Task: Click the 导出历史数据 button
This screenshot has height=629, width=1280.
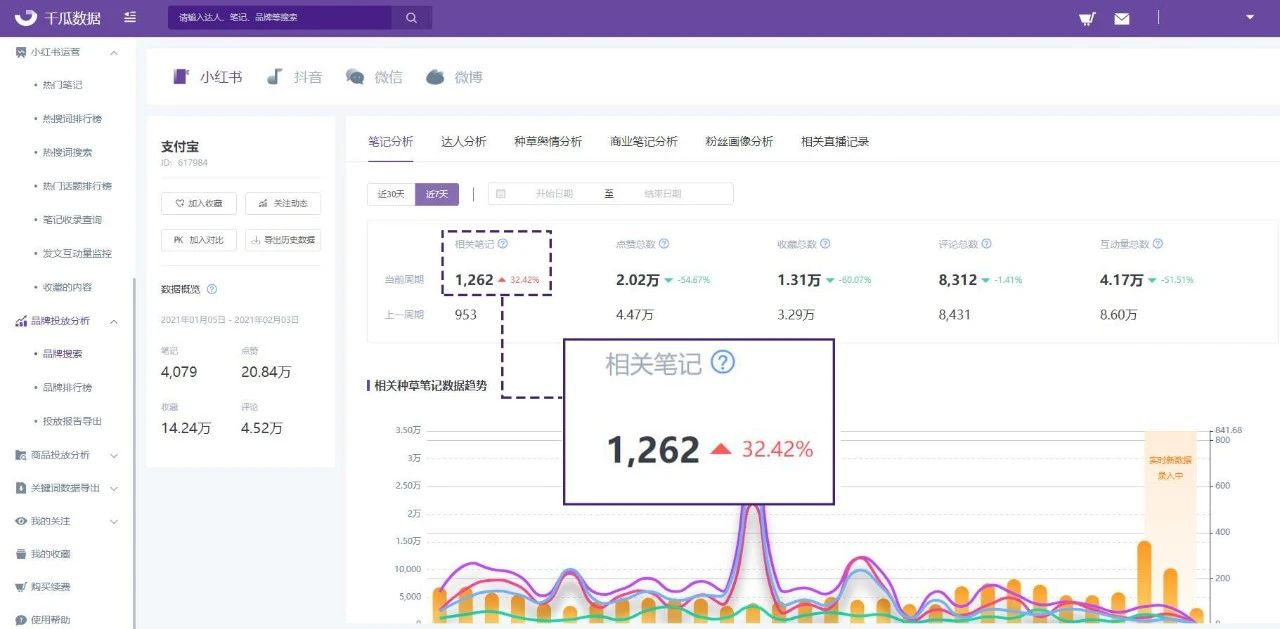Action: tap(283, 240)
